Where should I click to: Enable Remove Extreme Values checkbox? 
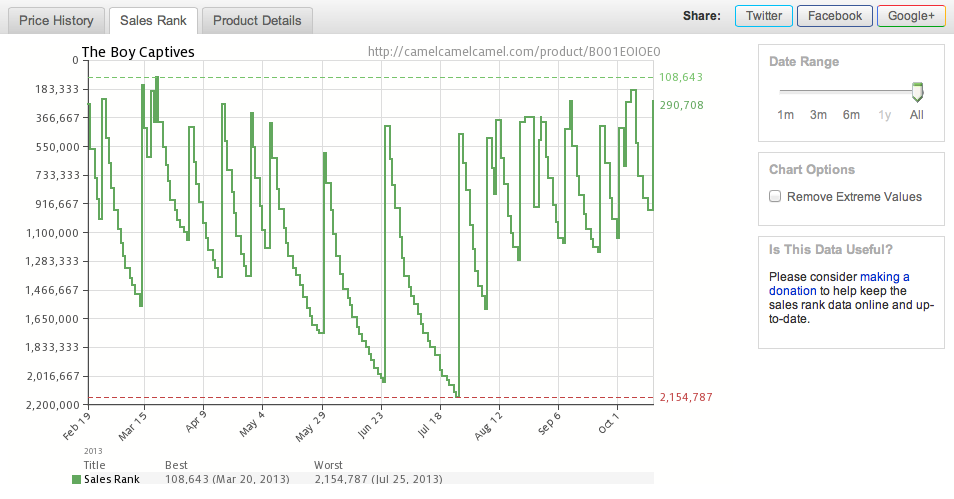click(775, 196)
